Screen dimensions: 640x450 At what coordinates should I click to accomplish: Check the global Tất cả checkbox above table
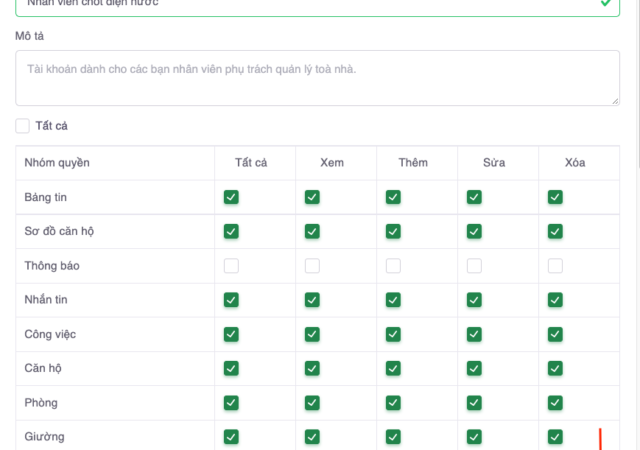[23, 127]
